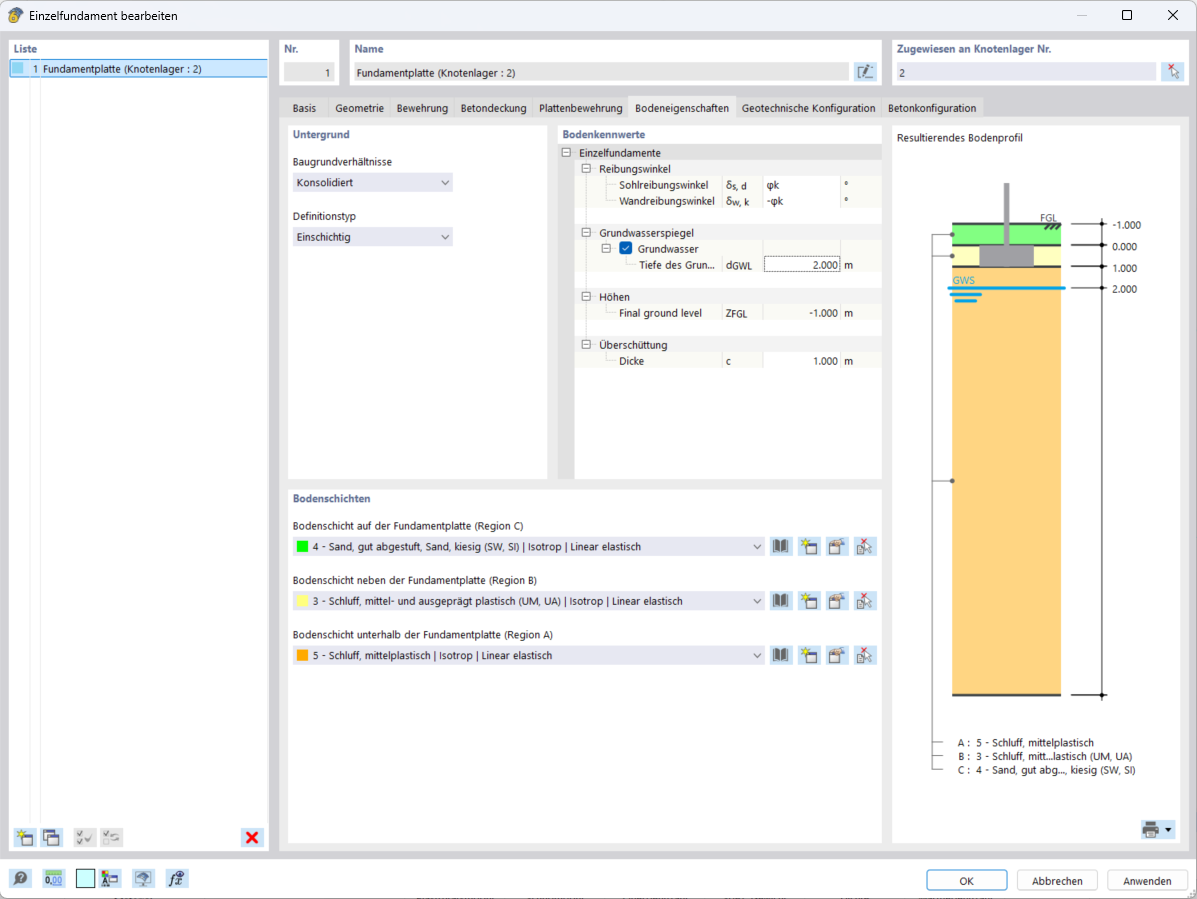Collapse the Reibungswinkel group
The image size is (1197, 899).
pos(586,169)
